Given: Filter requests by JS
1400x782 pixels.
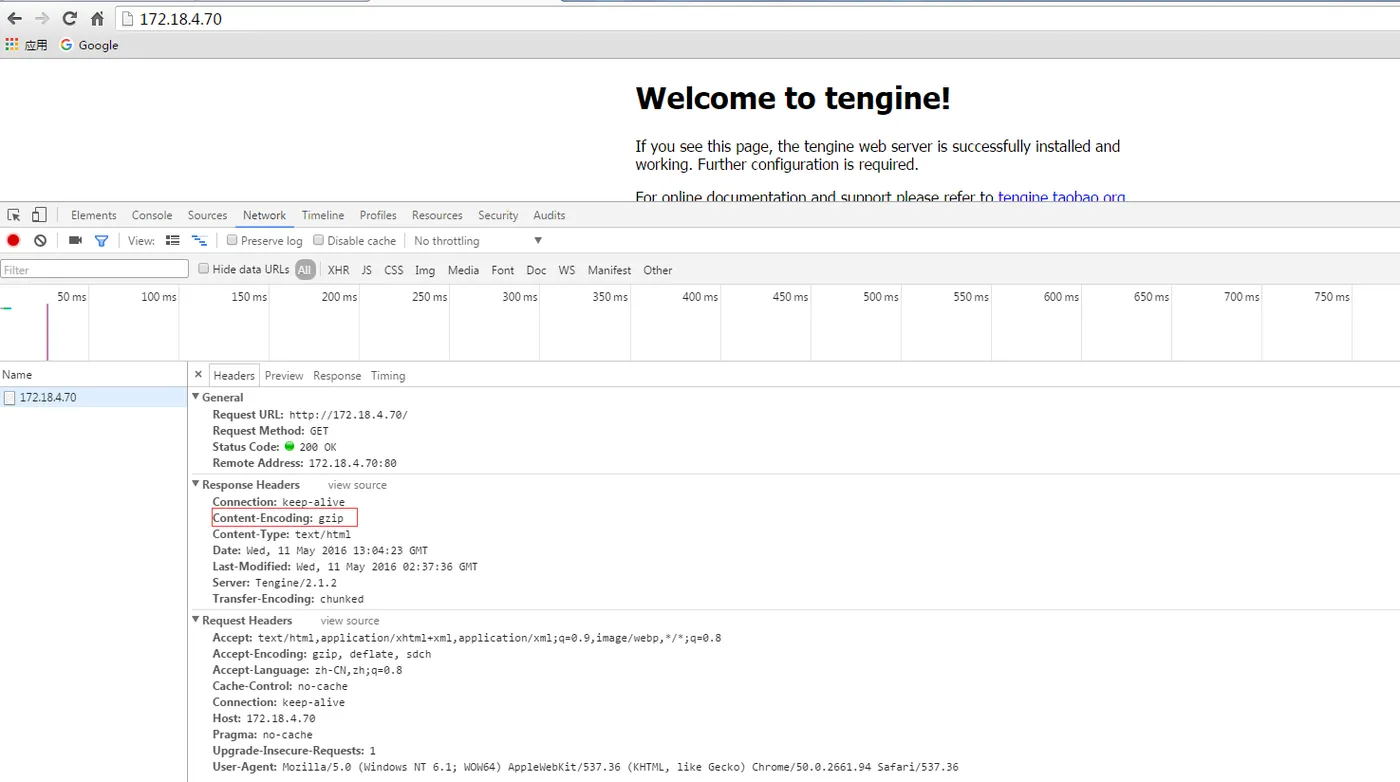Looking at the screenshot, I should coord(367,270).
